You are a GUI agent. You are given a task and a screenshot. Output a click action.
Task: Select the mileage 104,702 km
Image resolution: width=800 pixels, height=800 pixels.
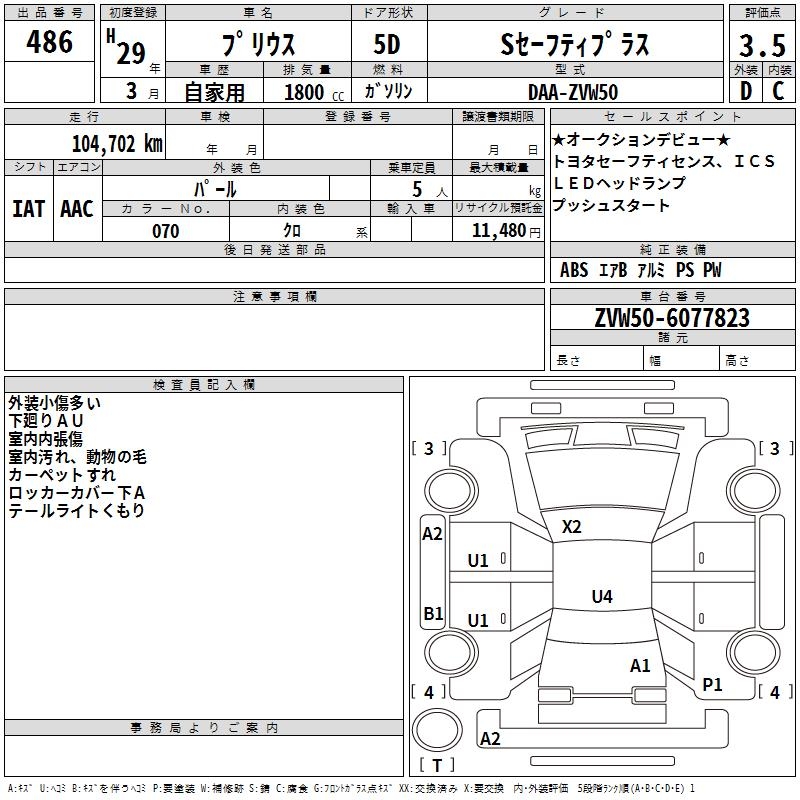pos(117,144)
